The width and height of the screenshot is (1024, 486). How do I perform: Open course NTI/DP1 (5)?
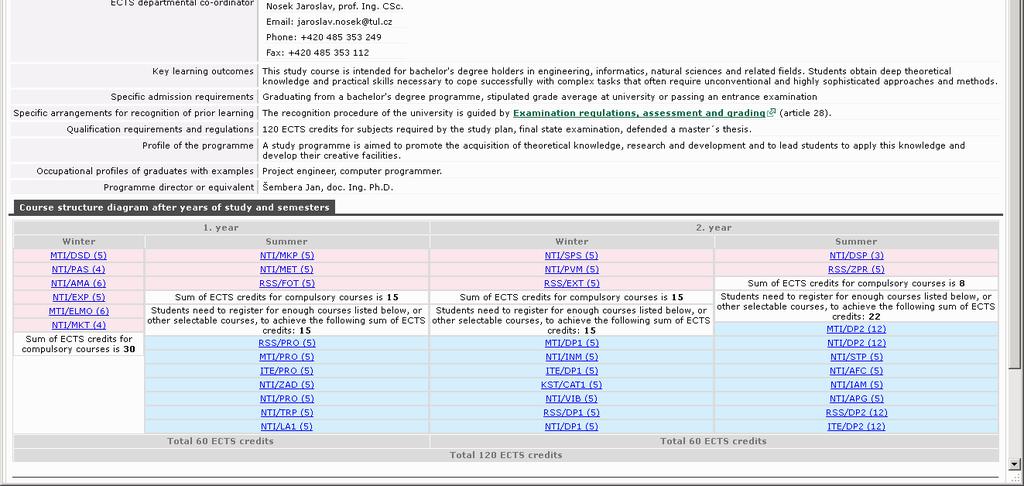pyautogui.click(x=571, y=427)
